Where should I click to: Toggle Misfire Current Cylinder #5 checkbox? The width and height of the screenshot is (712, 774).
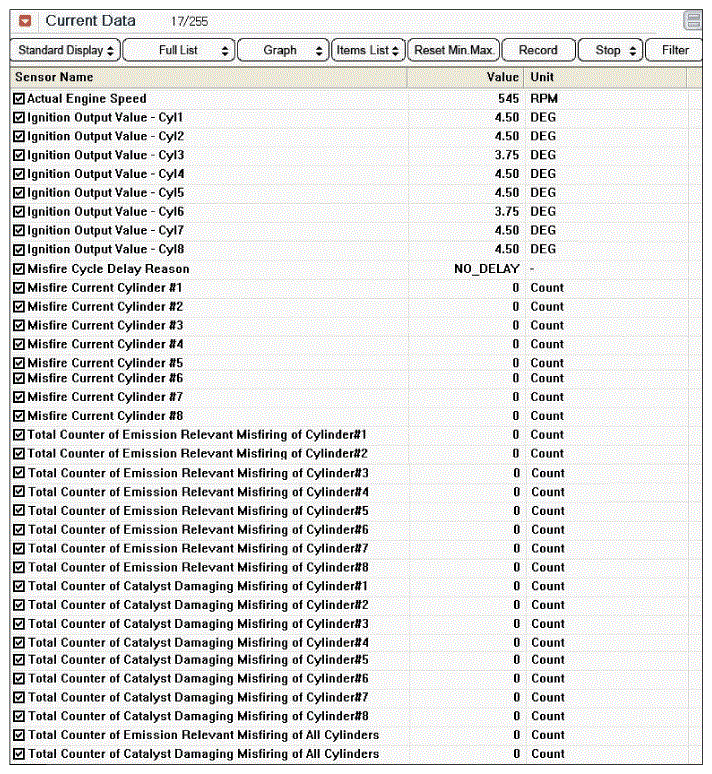(x=19, y=363)
